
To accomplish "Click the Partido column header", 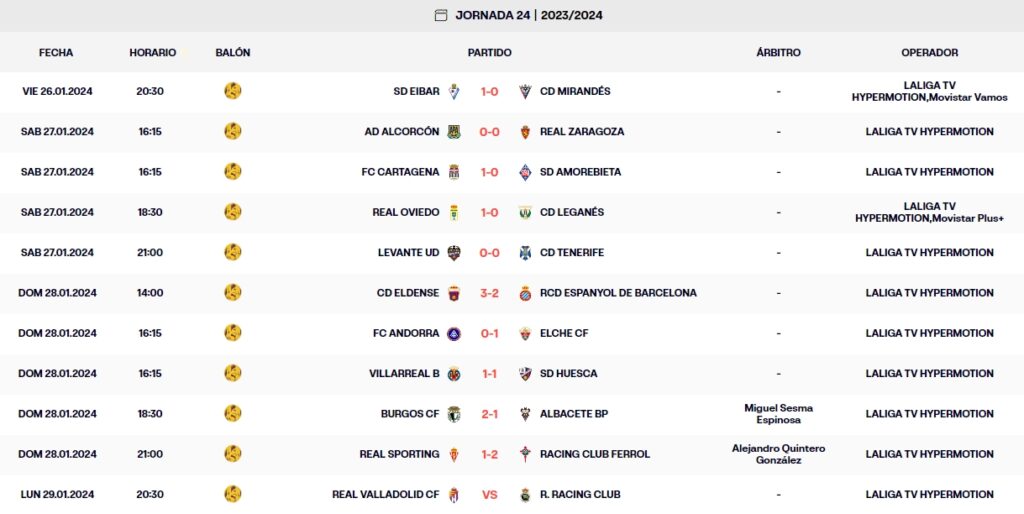I will (489, 52).
